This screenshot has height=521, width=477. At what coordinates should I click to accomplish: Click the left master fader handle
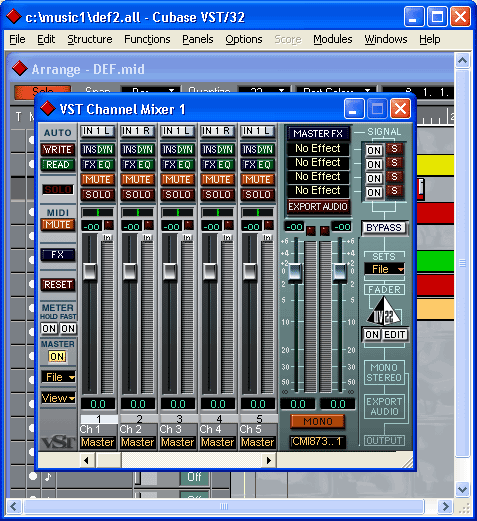295,272
